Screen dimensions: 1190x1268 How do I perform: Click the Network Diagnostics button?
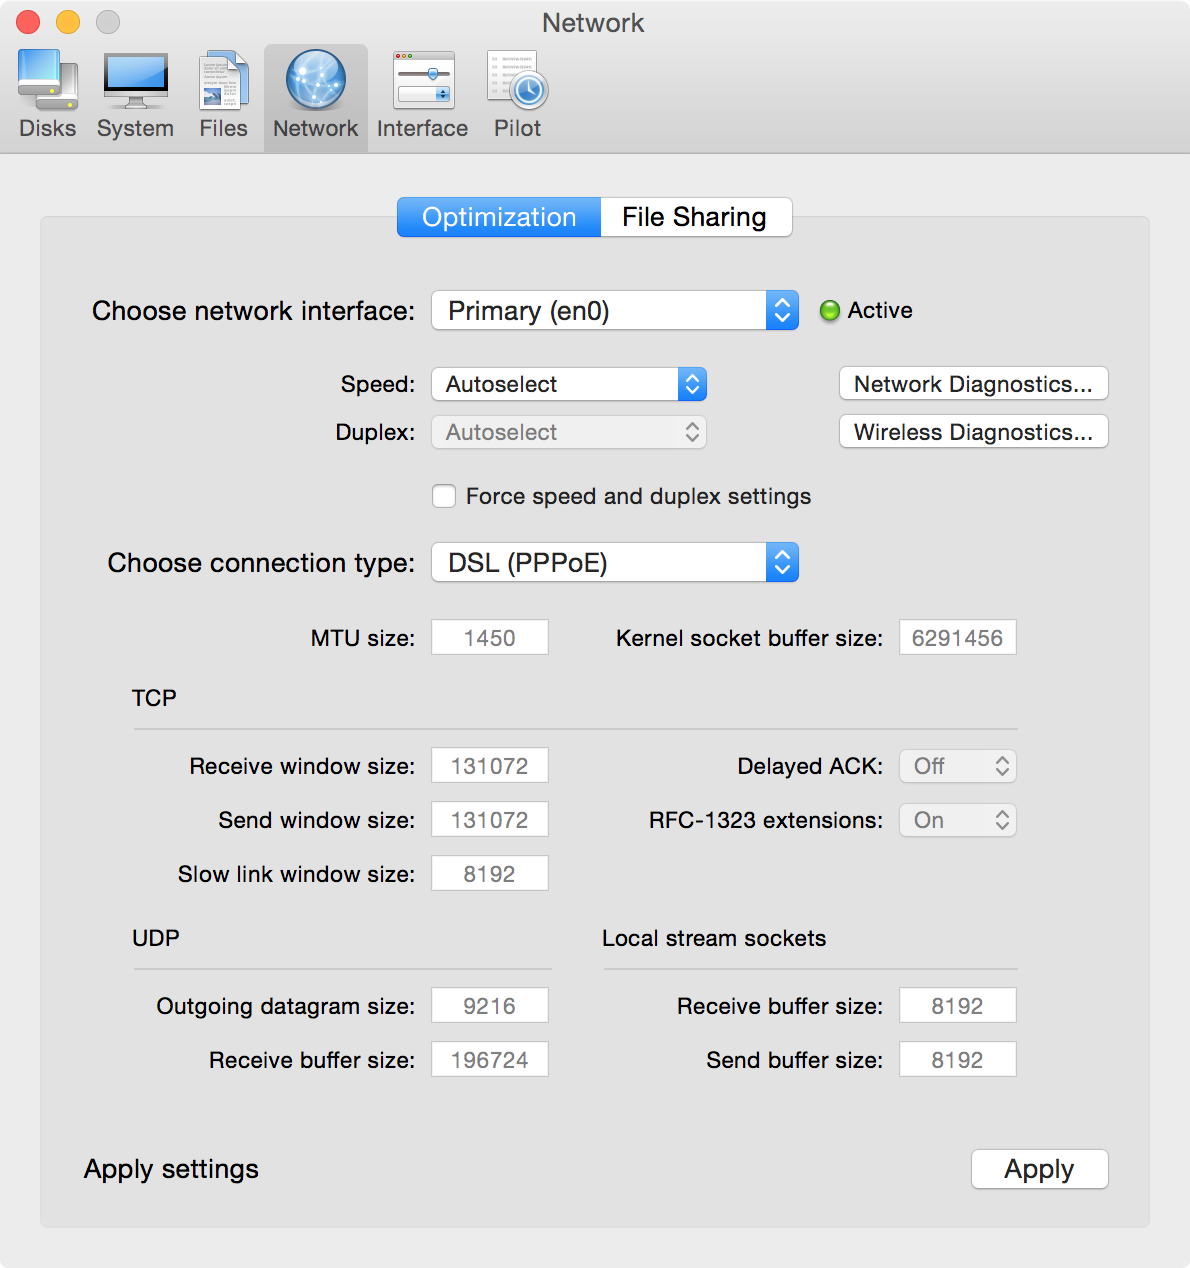(x=974, y=384)
